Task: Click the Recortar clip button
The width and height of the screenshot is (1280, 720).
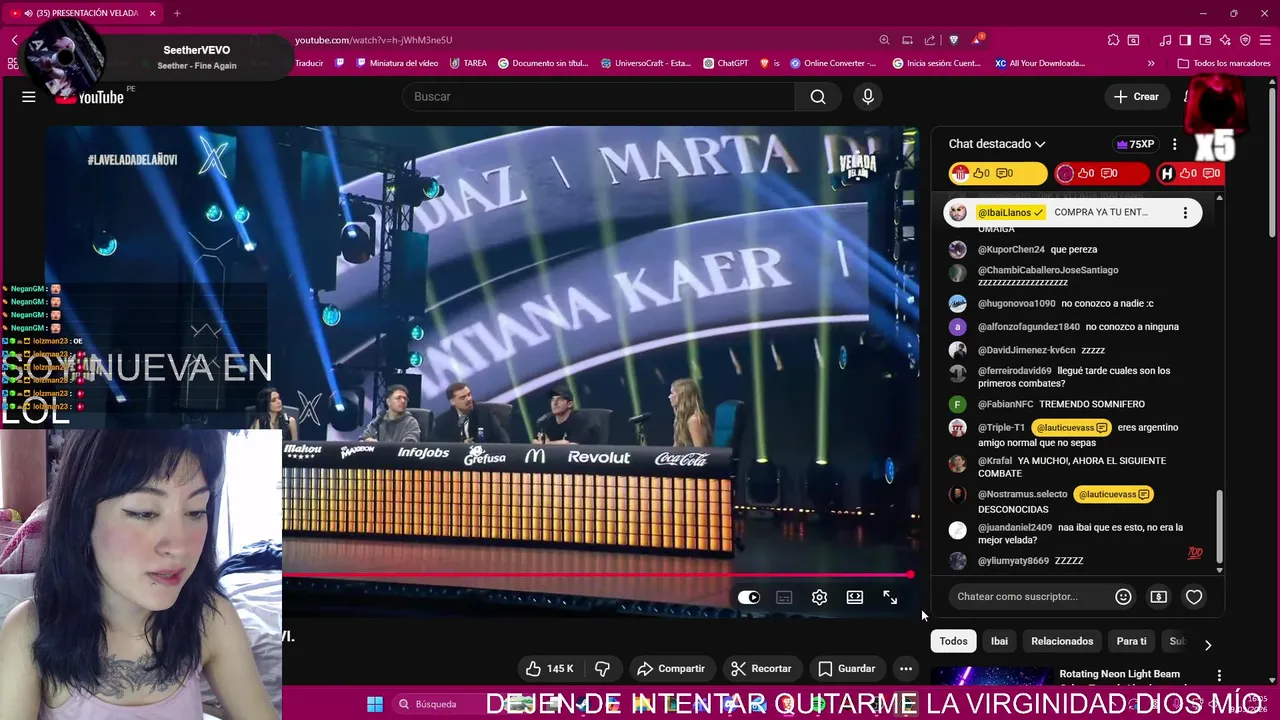Action: pyautogui.click(x=761, y=669)
